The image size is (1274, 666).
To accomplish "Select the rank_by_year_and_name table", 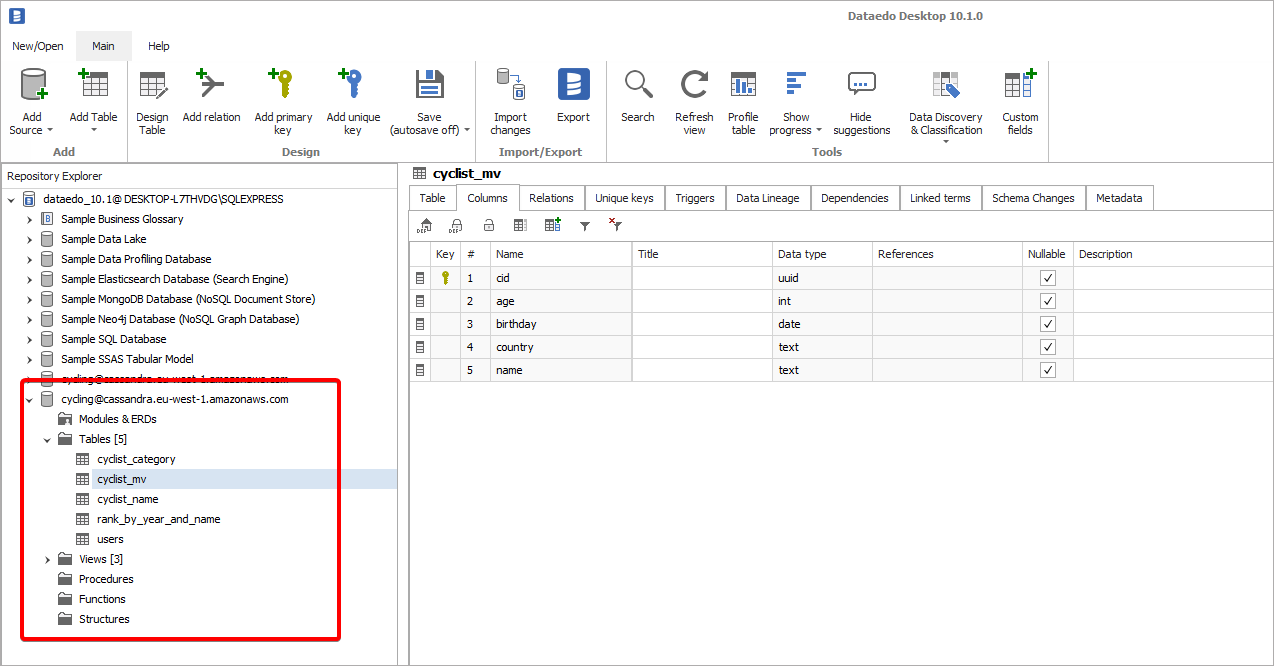I will [158, 519].
